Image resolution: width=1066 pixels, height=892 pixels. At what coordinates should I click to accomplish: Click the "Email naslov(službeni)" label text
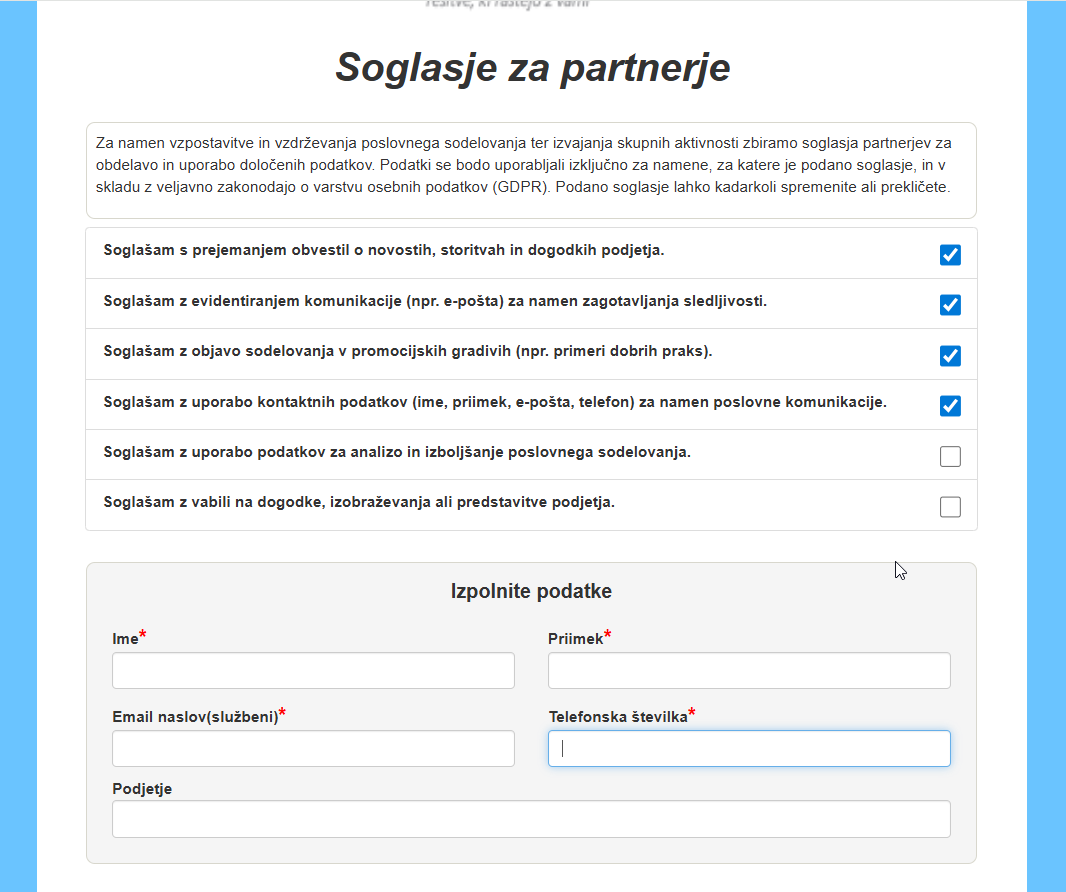point(195,717)
